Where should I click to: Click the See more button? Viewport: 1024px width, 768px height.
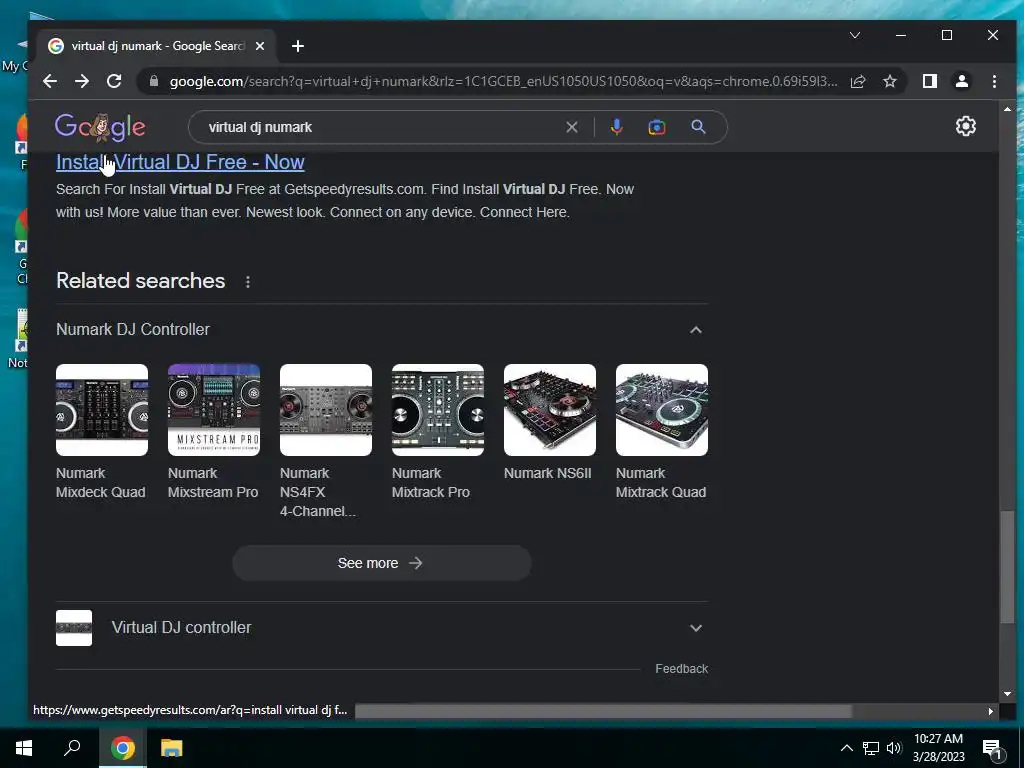coord(381,563)
